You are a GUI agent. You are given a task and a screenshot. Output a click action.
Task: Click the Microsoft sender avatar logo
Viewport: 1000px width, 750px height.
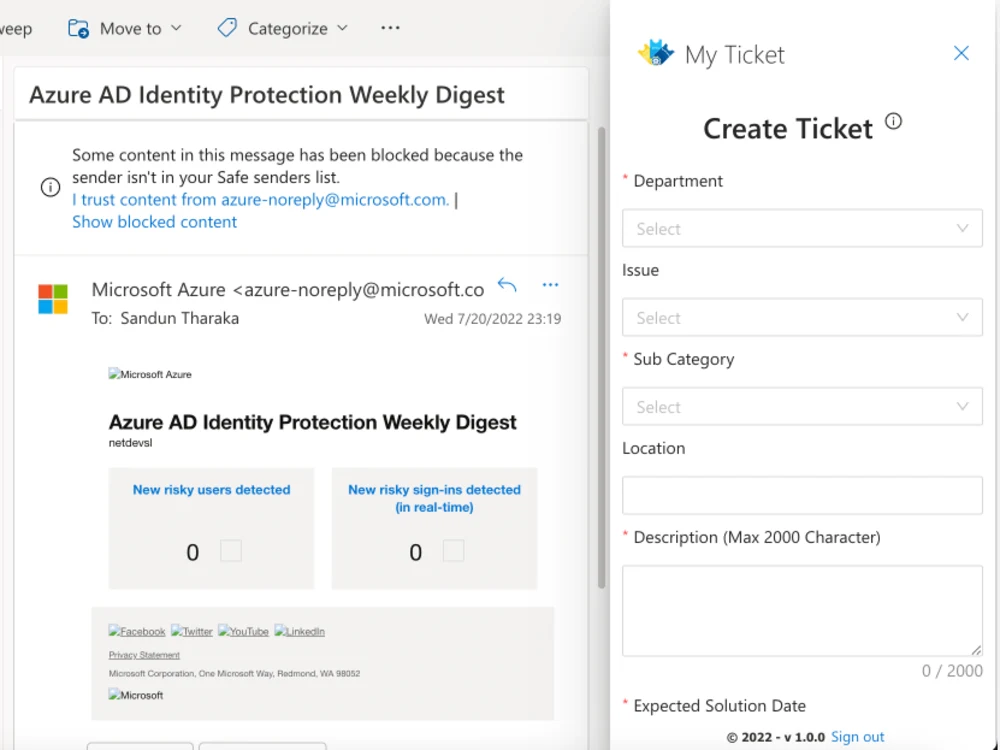click(x=53, y=299)
